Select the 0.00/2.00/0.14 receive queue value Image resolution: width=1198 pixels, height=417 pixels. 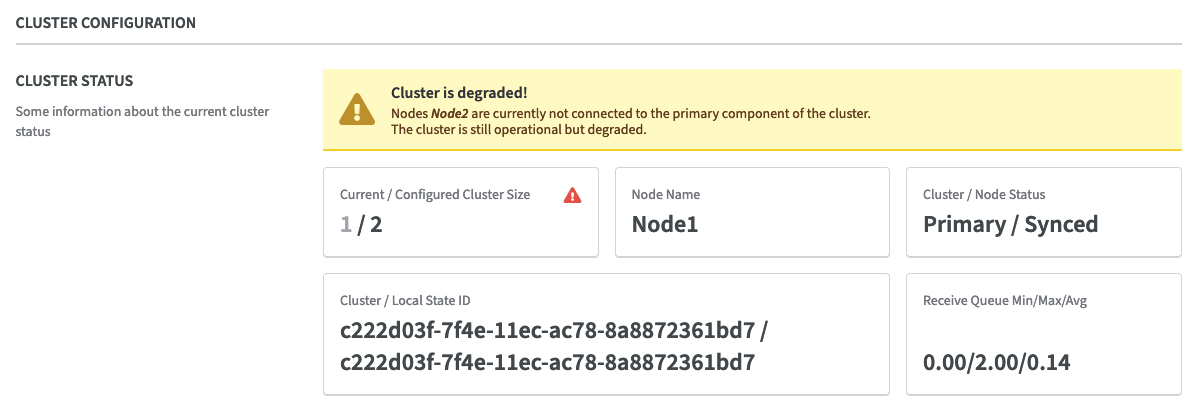pyautogui.click(x=996, y=362)
